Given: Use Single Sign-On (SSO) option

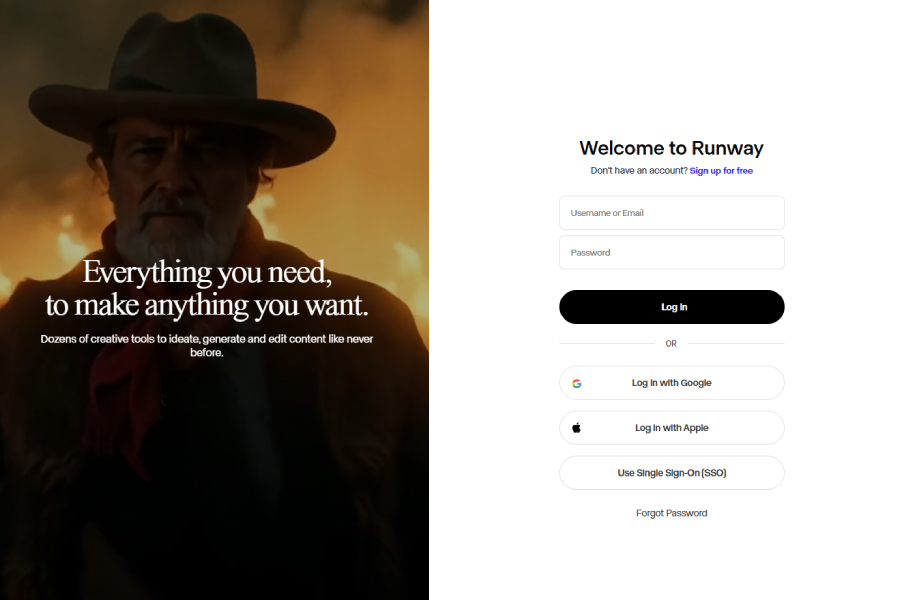Looking at the screenshot, I should coord(672,473).
